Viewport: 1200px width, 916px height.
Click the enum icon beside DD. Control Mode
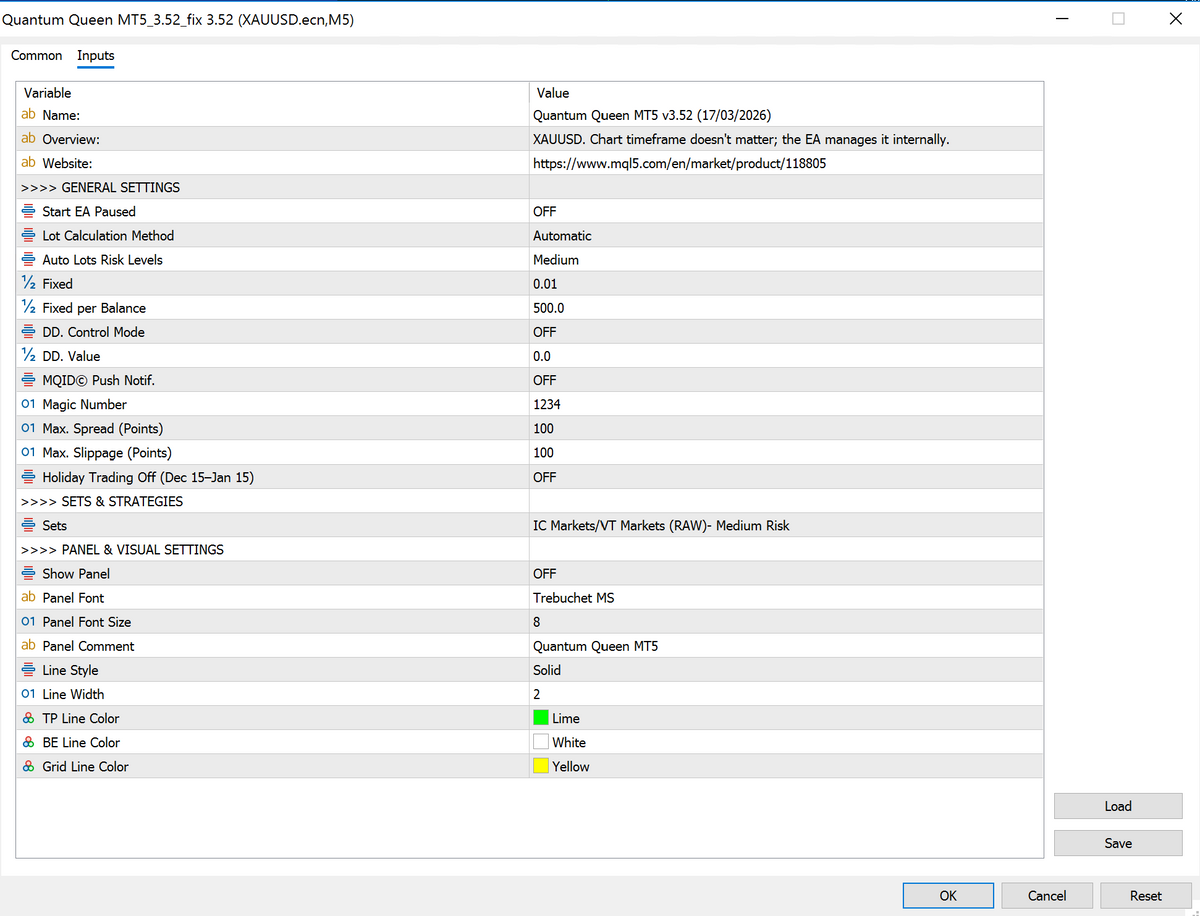point(28,332)
